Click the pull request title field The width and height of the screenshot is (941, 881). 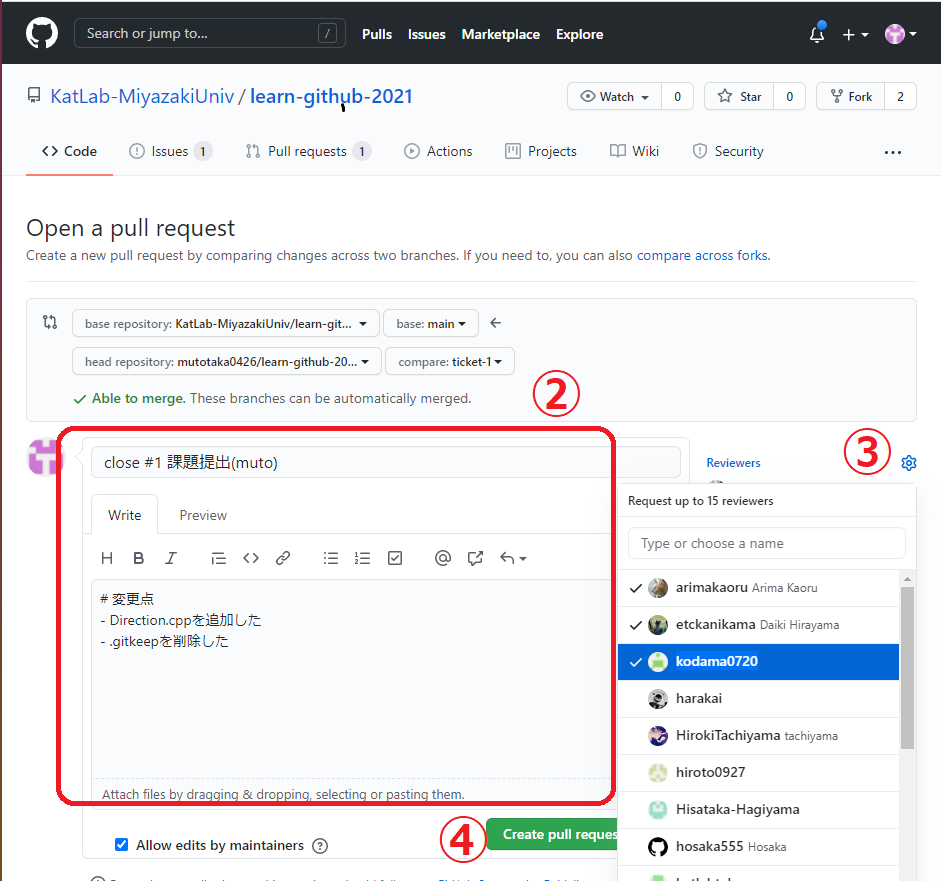pos(385,462)
